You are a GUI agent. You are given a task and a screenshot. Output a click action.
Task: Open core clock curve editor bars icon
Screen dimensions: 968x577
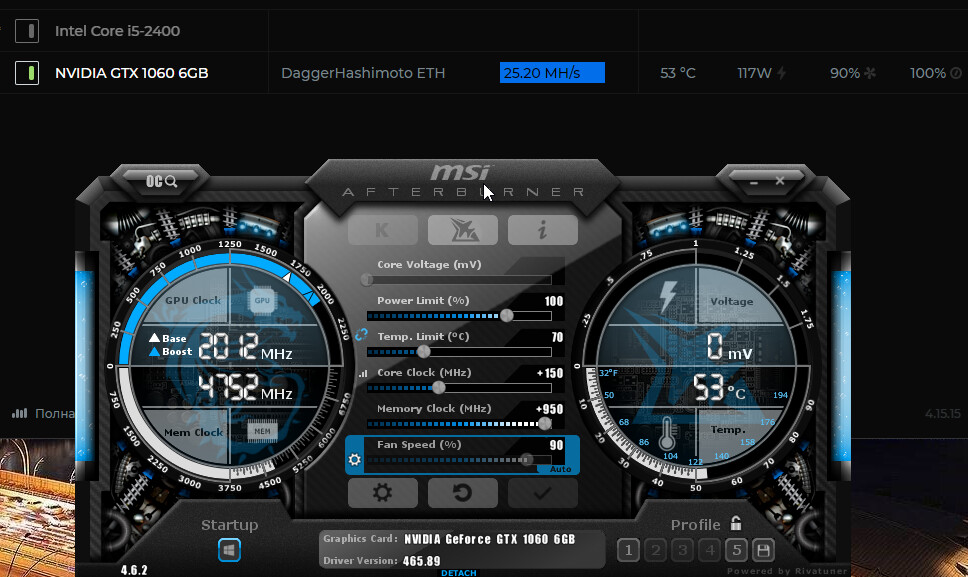pyautogui.click(x=362, y=374)
